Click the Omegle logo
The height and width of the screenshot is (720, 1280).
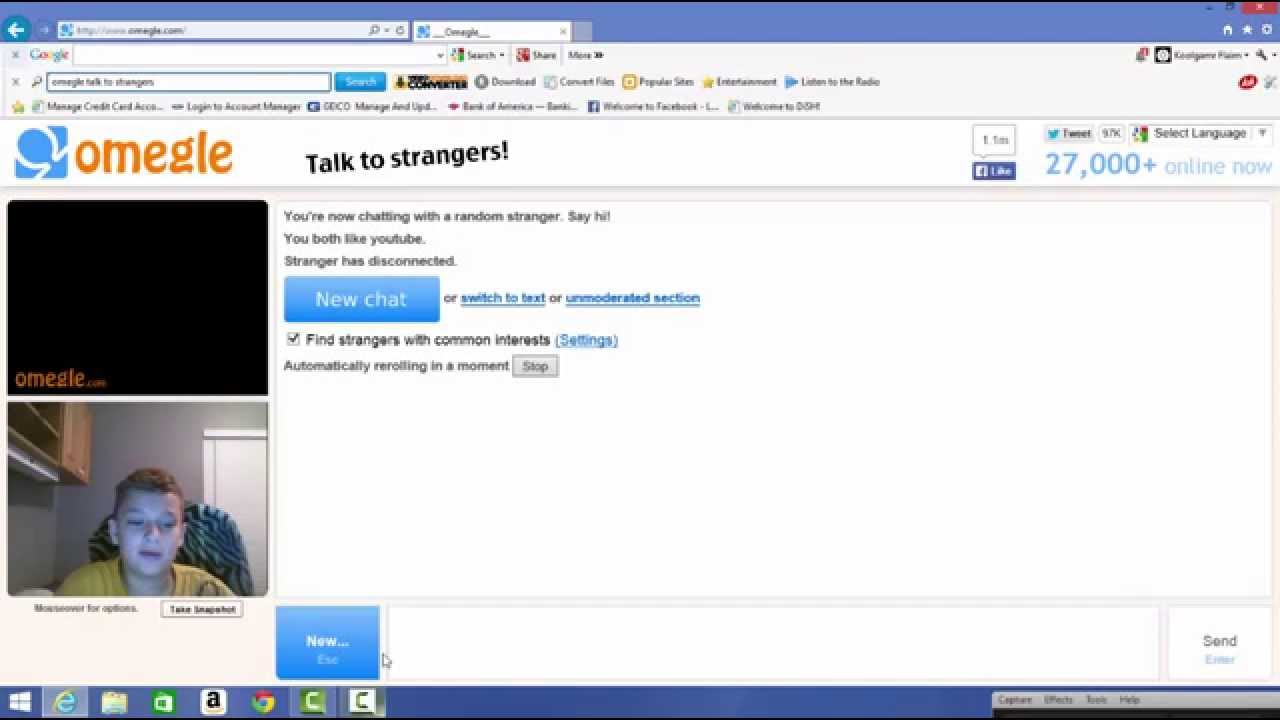click(124, 153)
